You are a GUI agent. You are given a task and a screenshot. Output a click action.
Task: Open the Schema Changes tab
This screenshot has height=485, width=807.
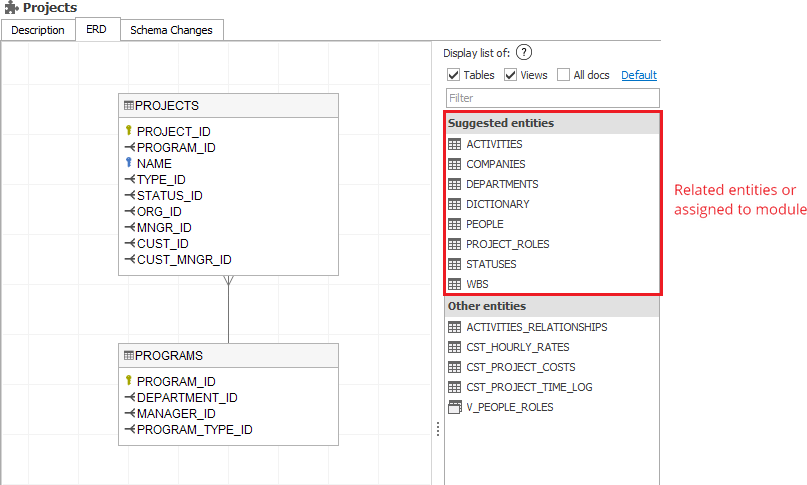[x=171, y=30]
